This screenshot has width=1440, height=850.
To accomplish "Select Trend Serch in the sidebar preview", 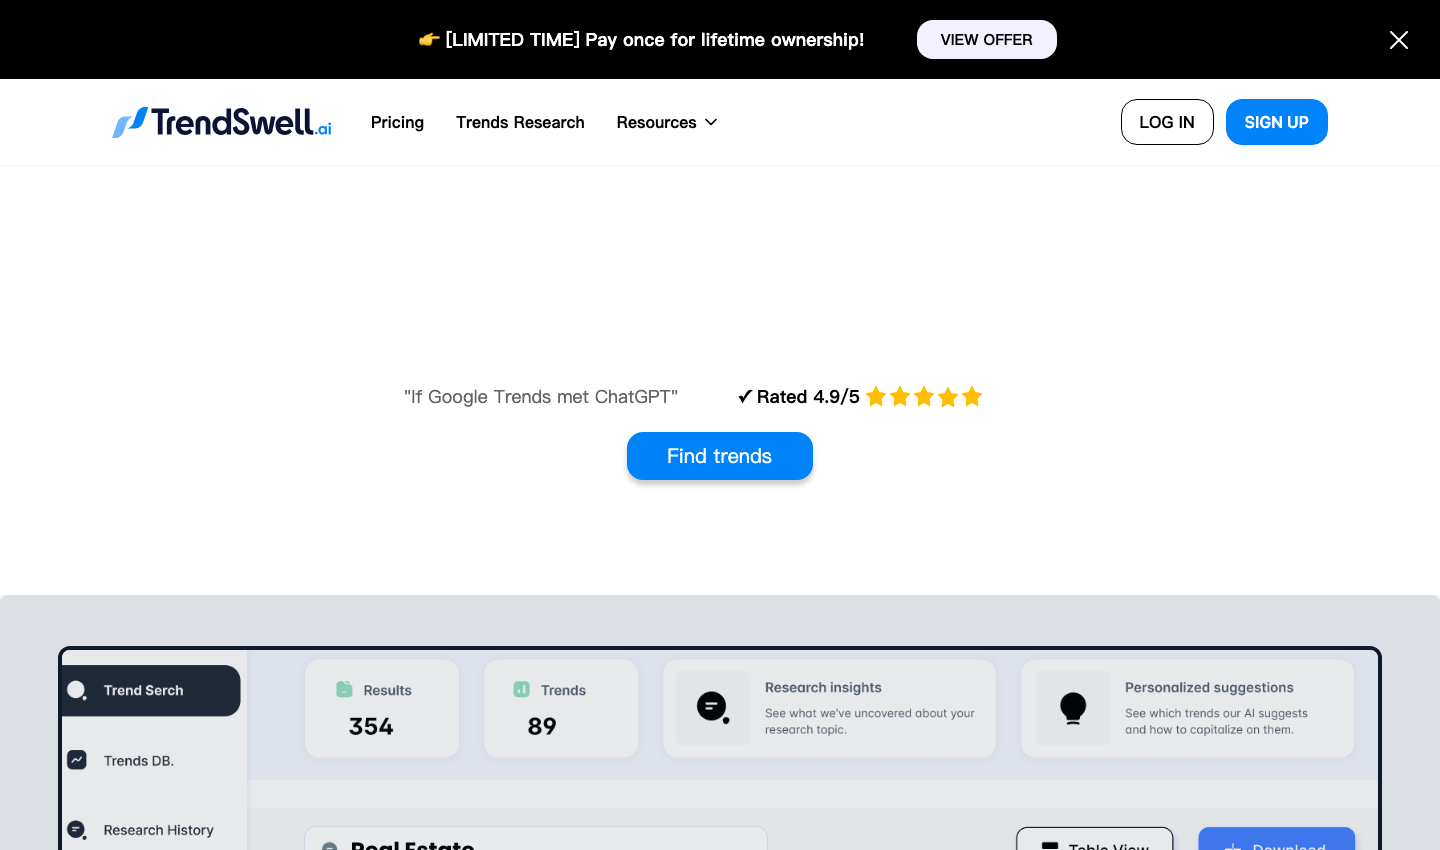I will tap(151, 691).
